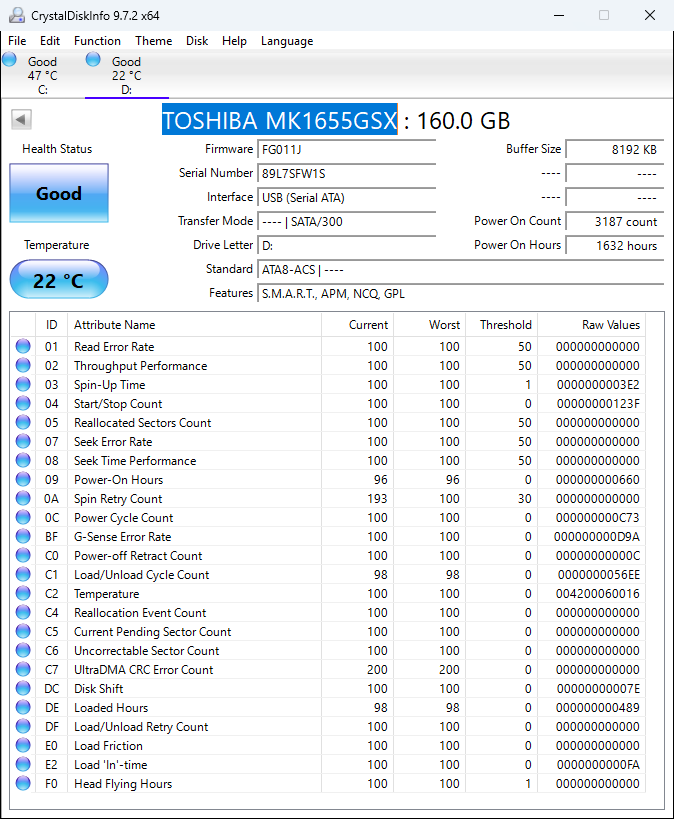Click raw value 0000000056EE
The width and height of the screenshot is (674, 819).
pos(599,575)
